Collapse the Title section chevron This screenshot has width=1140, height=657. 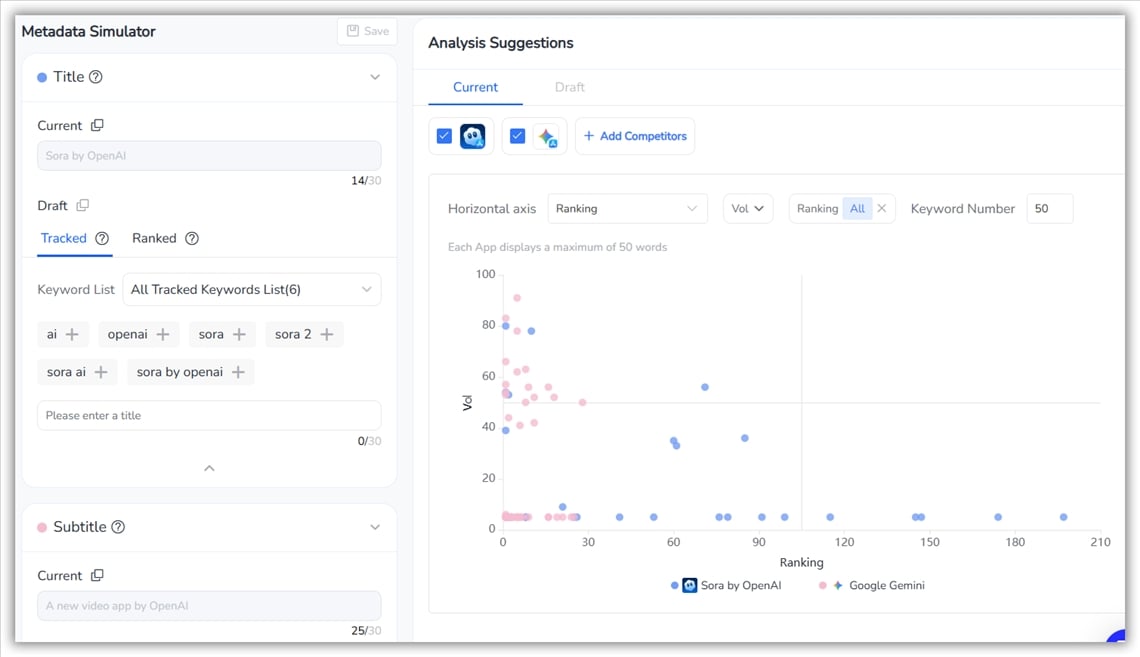click(375, 77)
